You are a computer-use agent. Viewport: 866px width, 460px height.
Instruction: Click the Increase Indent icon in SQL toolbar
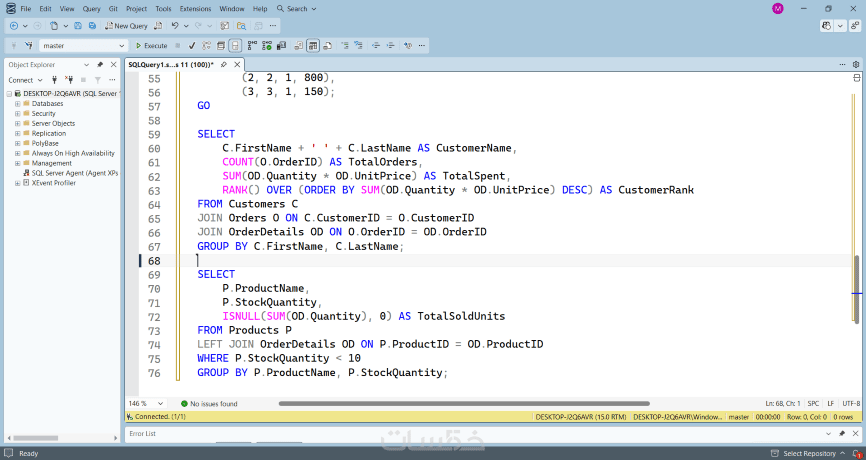tap(391, 46)
